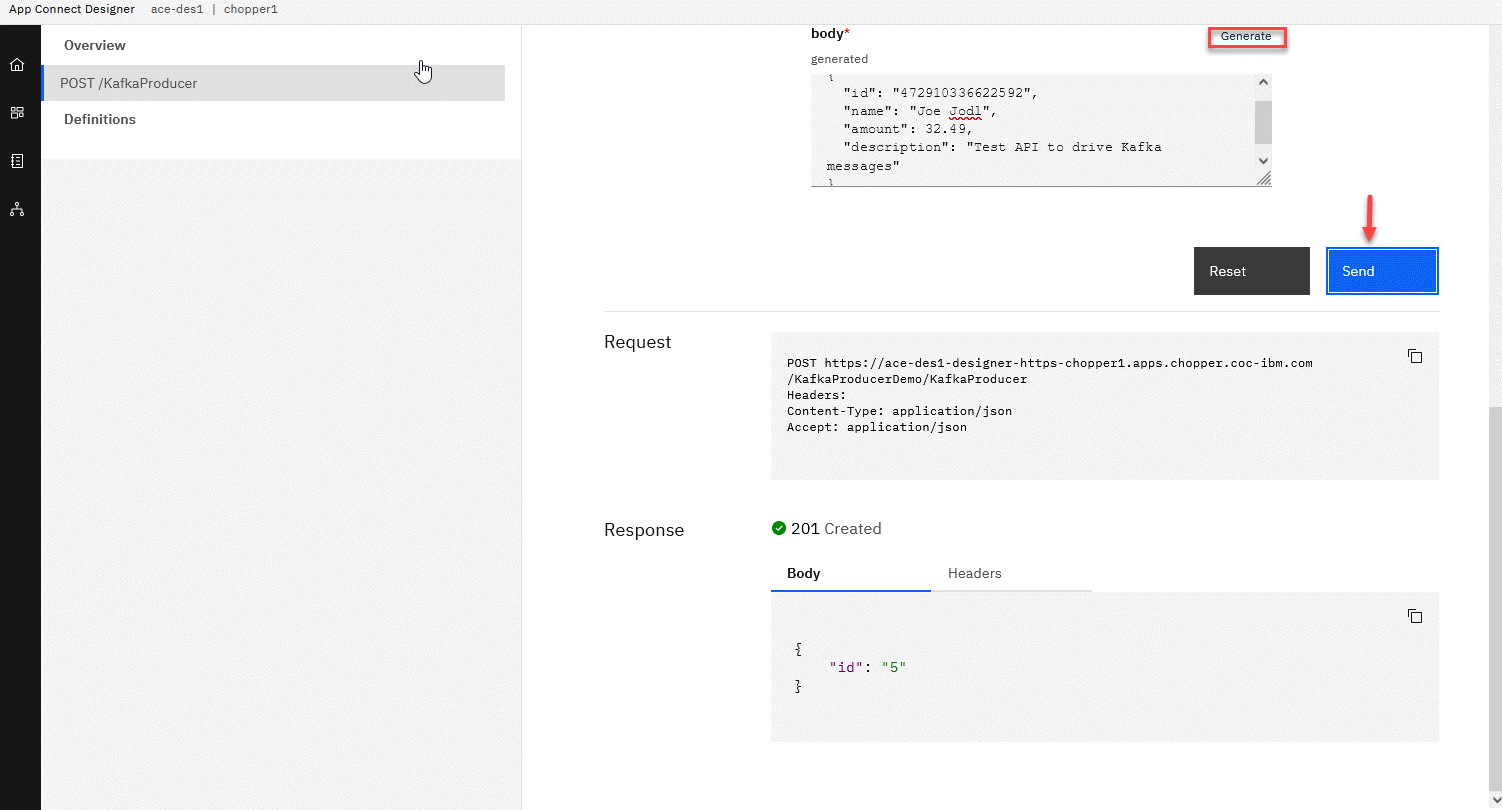This screenshot has width=1502, height=810.
Task: Open the Home icon in left sidebar
Action: click(17, 65)
